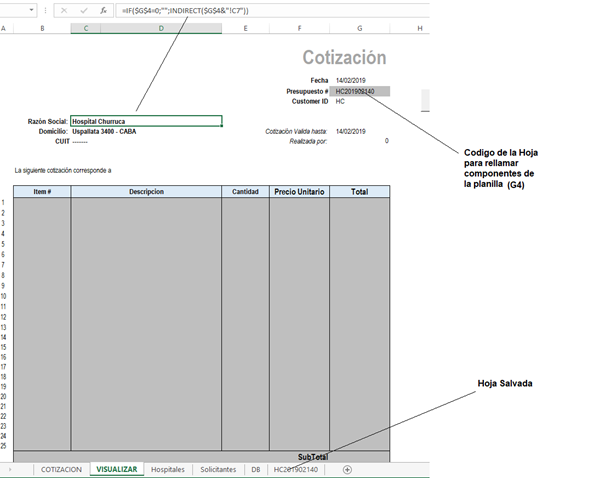Select column G header

359,28
